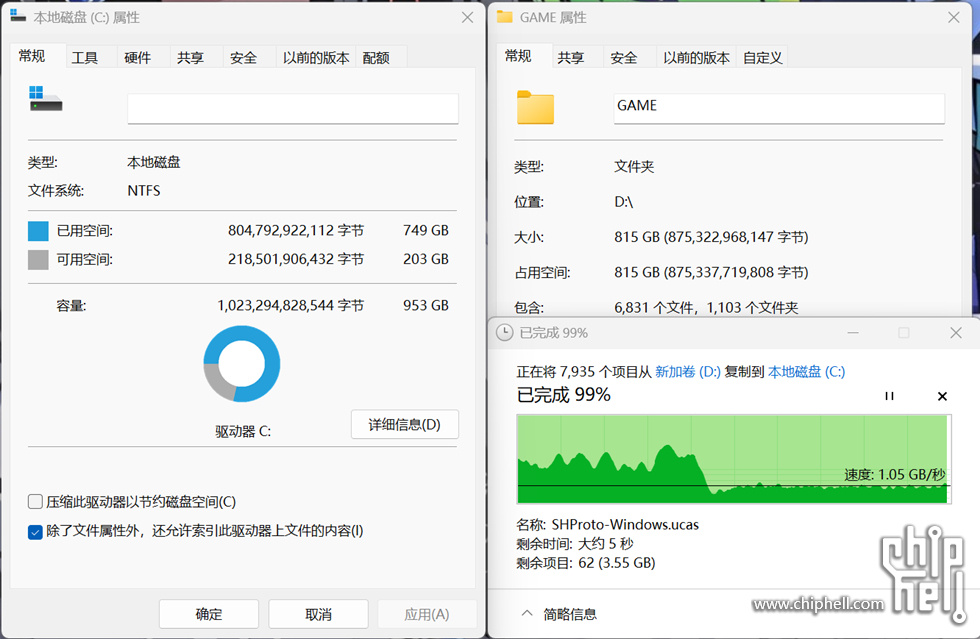Open the 硬件 tab
The width and height of the screenshot is (980, 639).
pos(138,58)
